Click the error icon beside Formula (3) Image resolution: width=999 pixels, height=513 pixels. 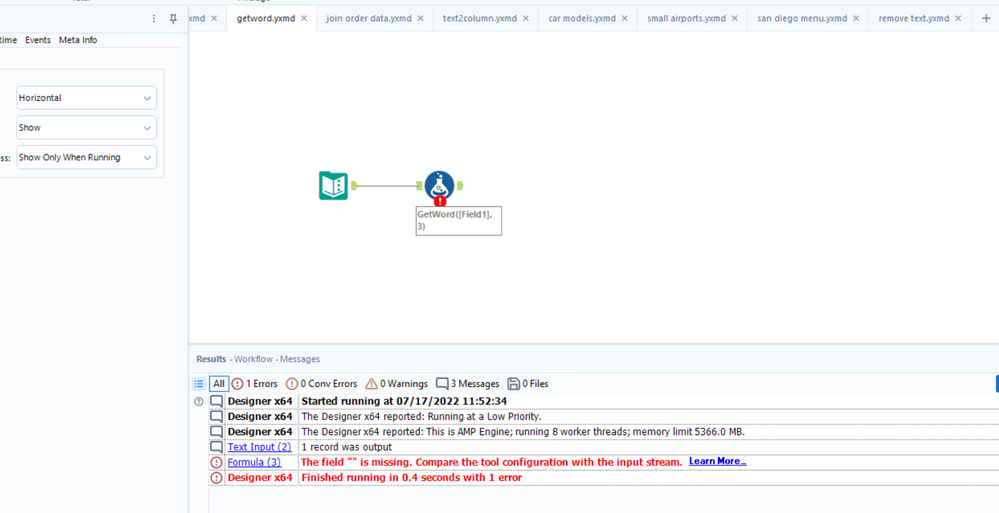point(217,462)
